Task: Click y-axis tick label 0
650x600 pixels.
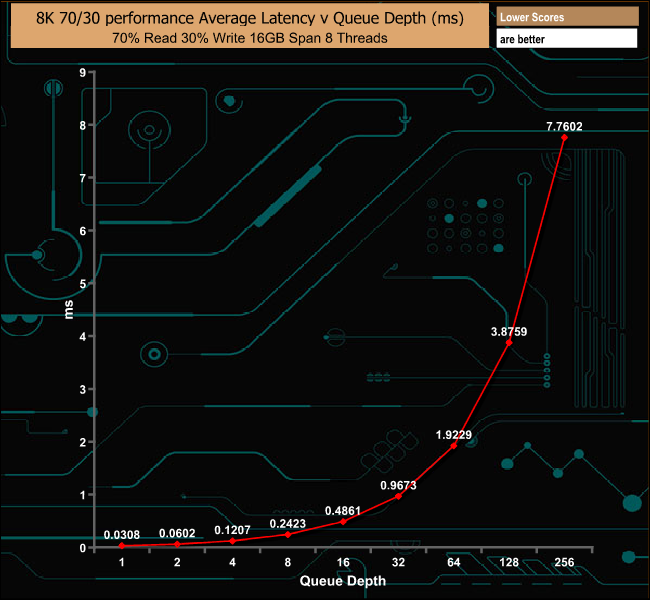Action: click(x=83, y=548)
